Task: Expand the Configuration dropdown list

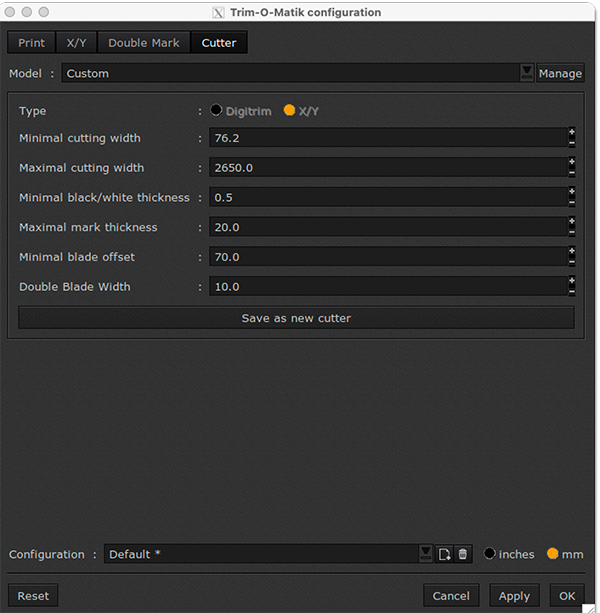Action: coord(426,554)
